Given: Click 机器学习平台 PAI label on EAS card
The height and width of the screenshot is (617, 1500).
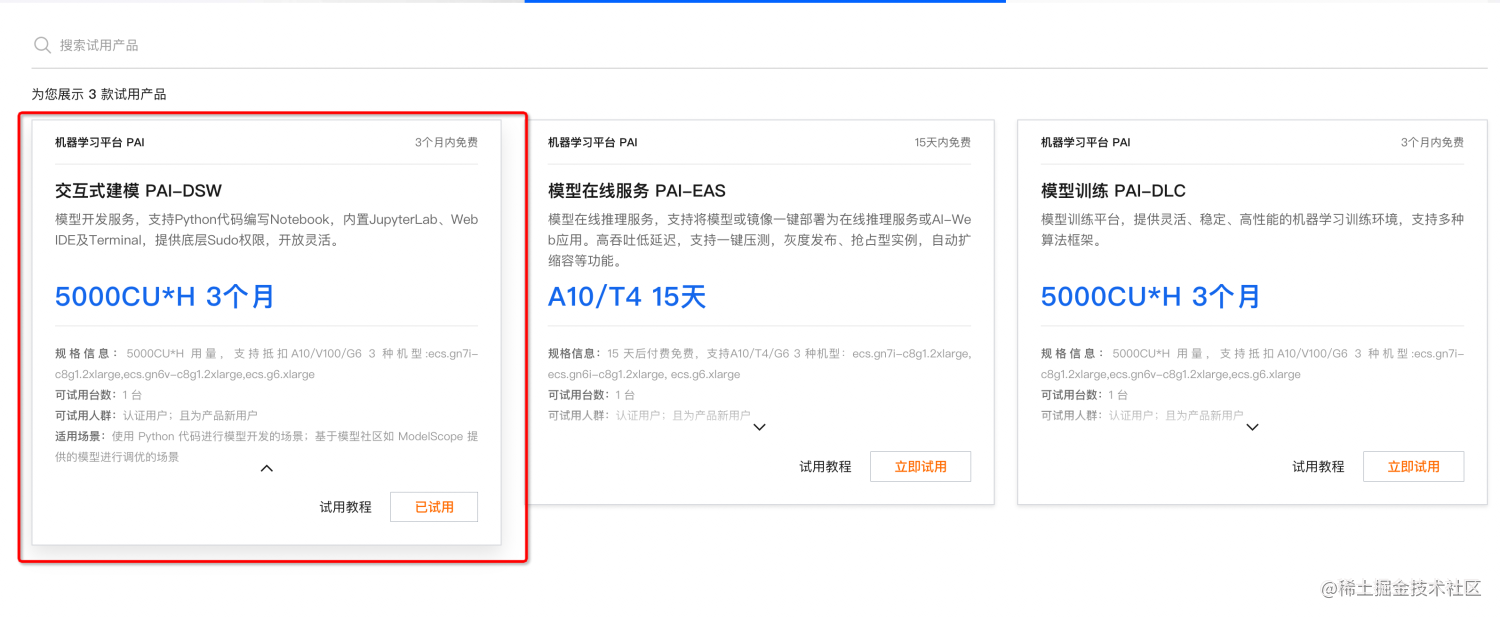Looking at the screenshot, I should (593, 142).
